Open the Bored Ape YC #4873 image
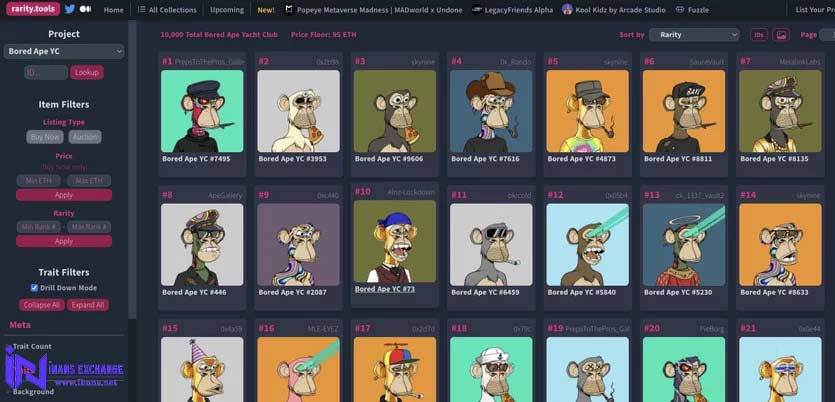 point(587,111)
